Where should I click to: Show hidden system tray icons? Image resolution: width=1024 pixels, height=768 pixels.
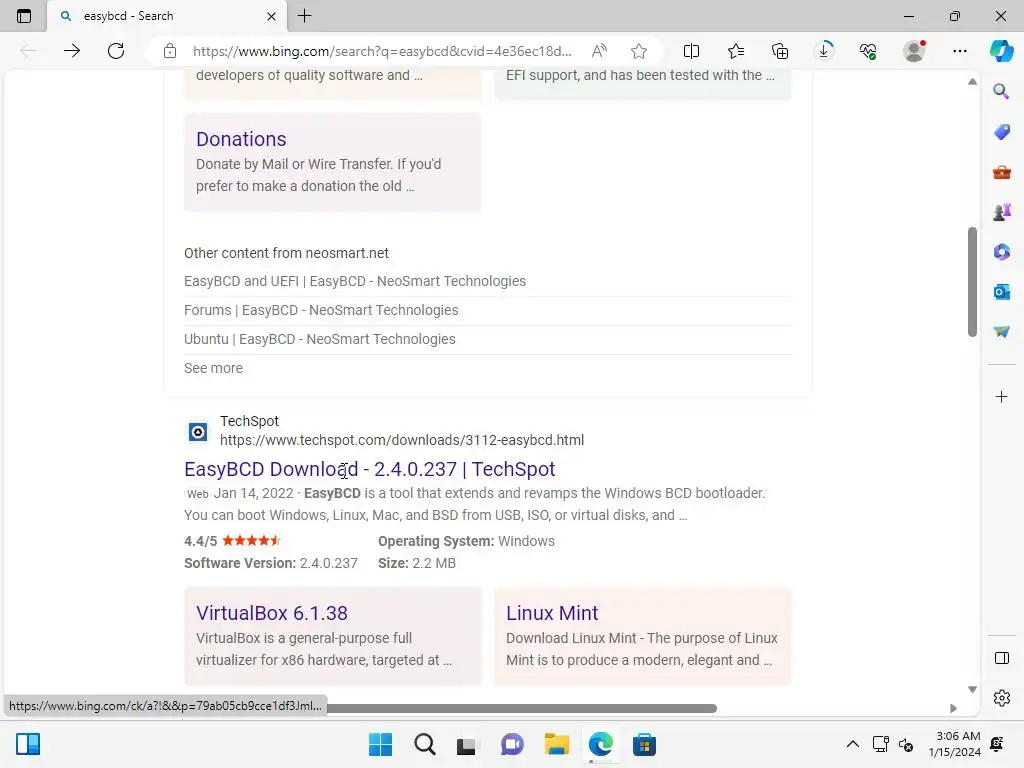click(852, 744)
